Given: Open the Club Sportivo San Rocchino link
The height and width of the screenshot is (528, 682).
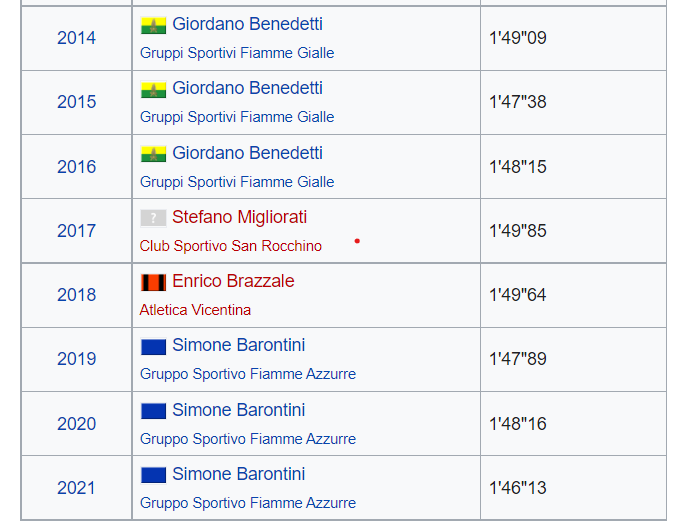Looking at the screenshot, I should (231, 246).
